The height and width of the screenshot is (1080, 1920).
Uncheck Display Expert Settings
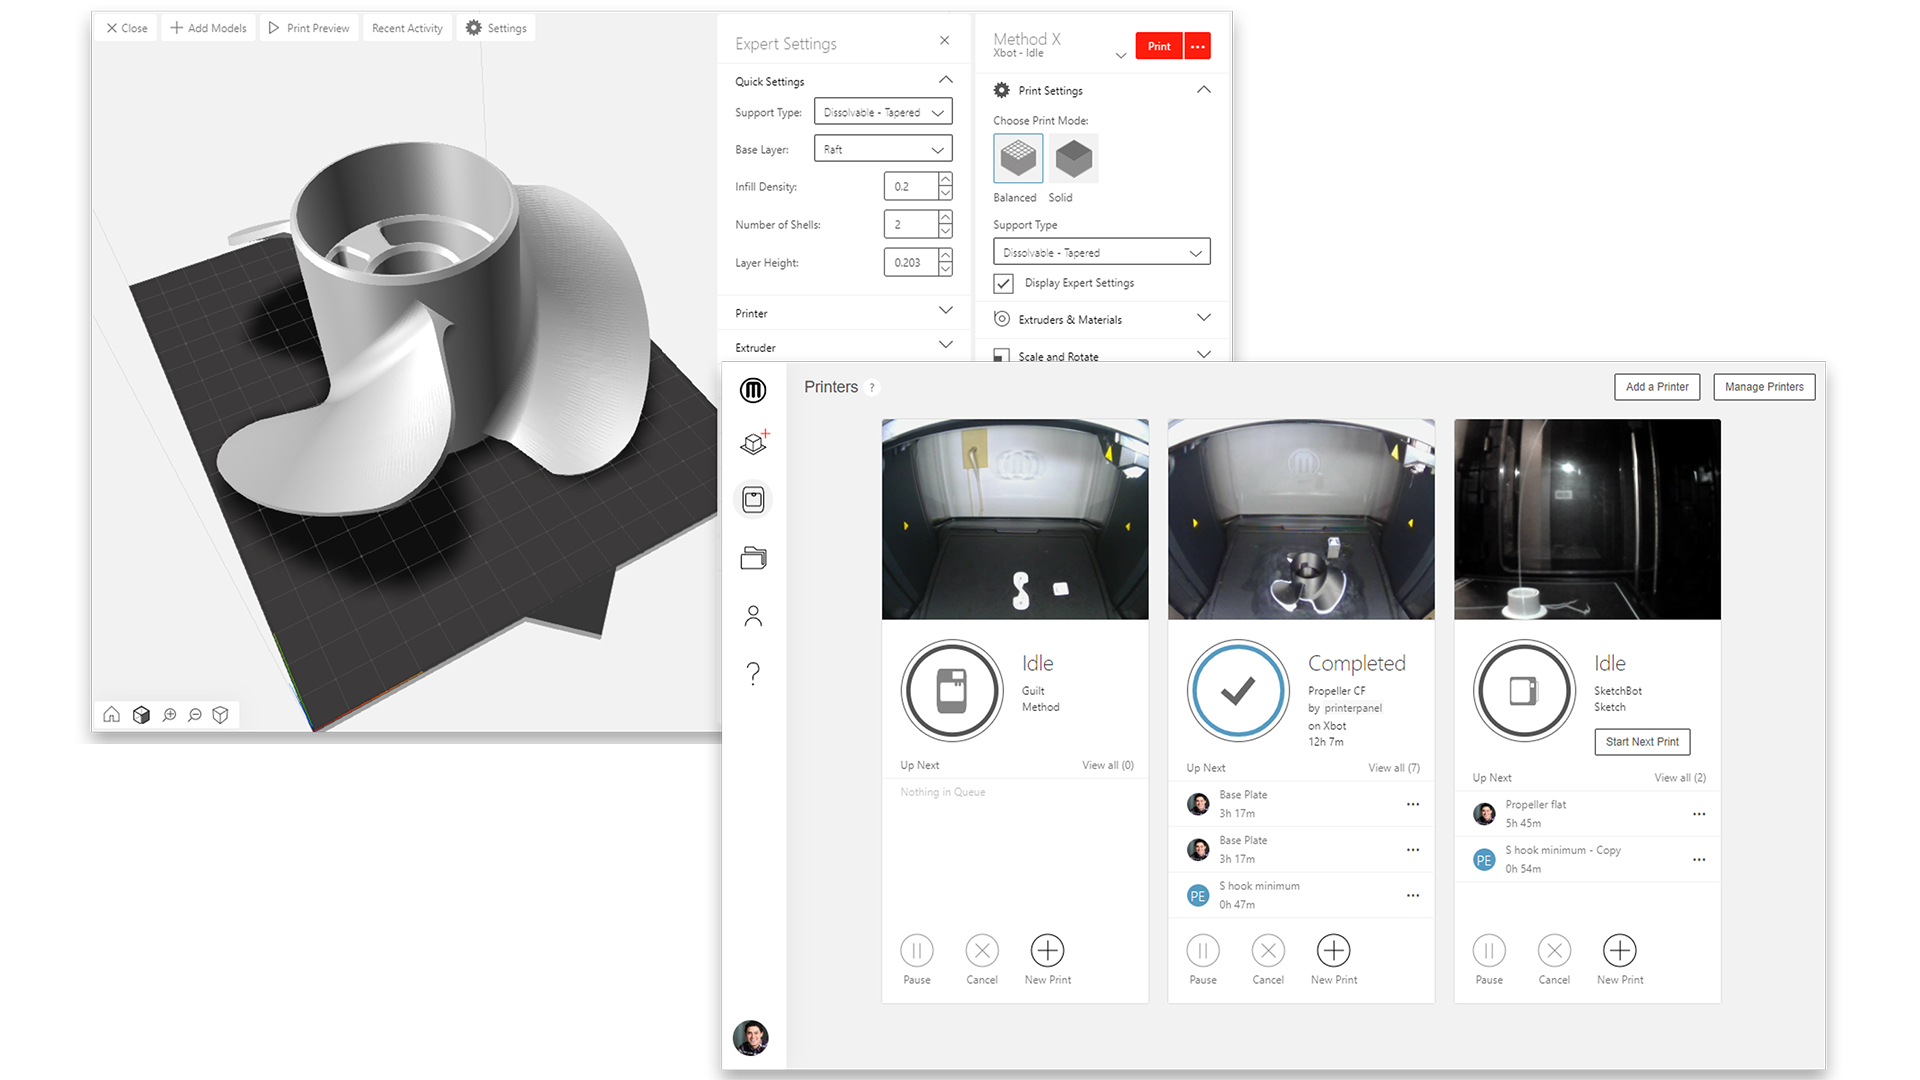click(1003, 283)
